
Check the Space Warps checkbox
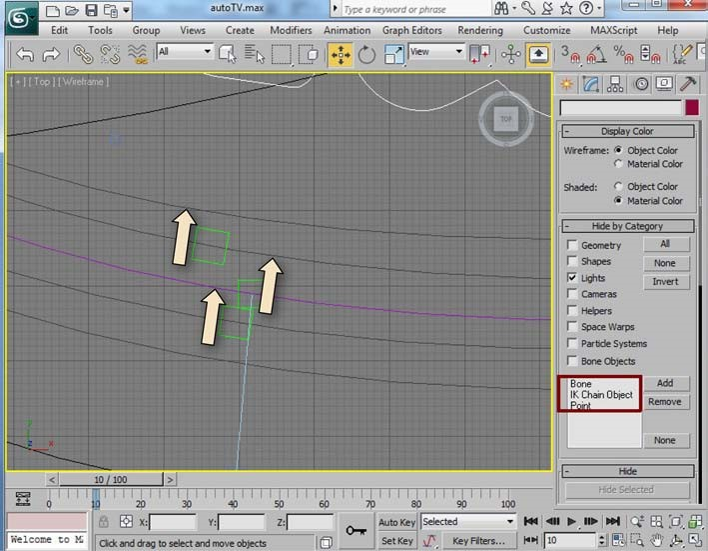pyautogui.click(x=572, y=327)
